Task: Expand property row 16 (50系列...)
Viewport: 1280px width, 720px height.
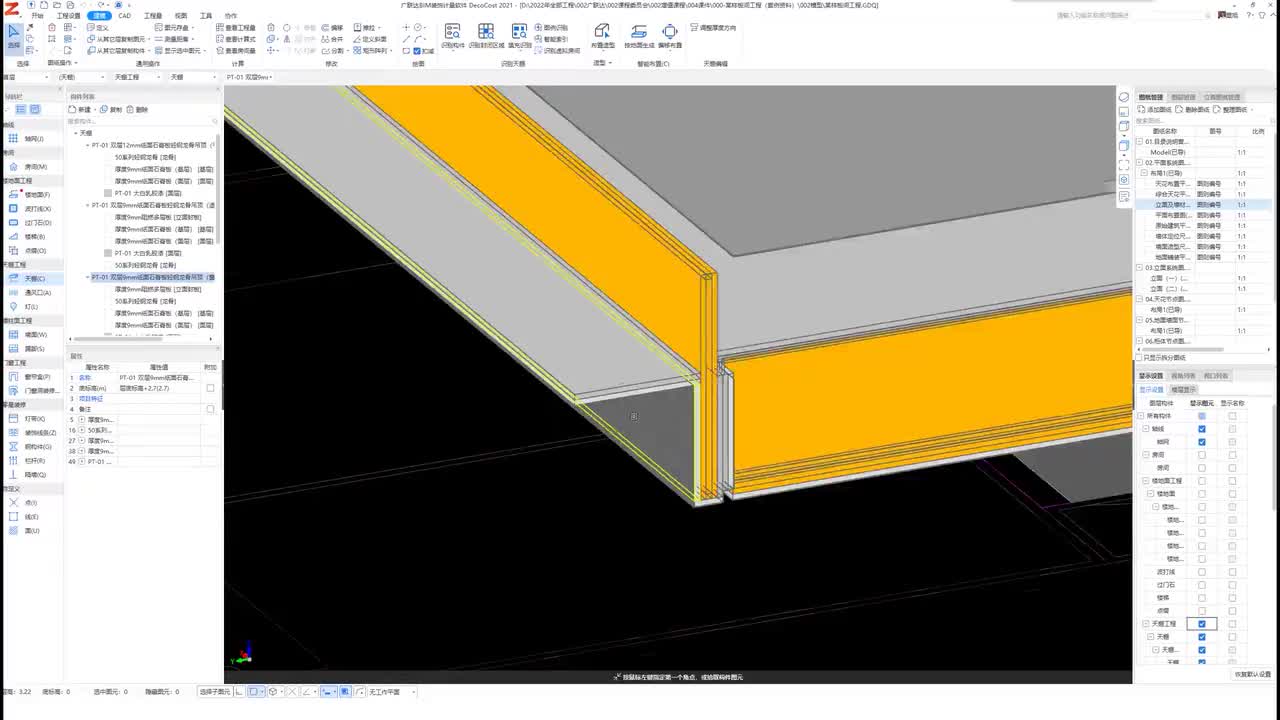Action: tap(82, 430)
